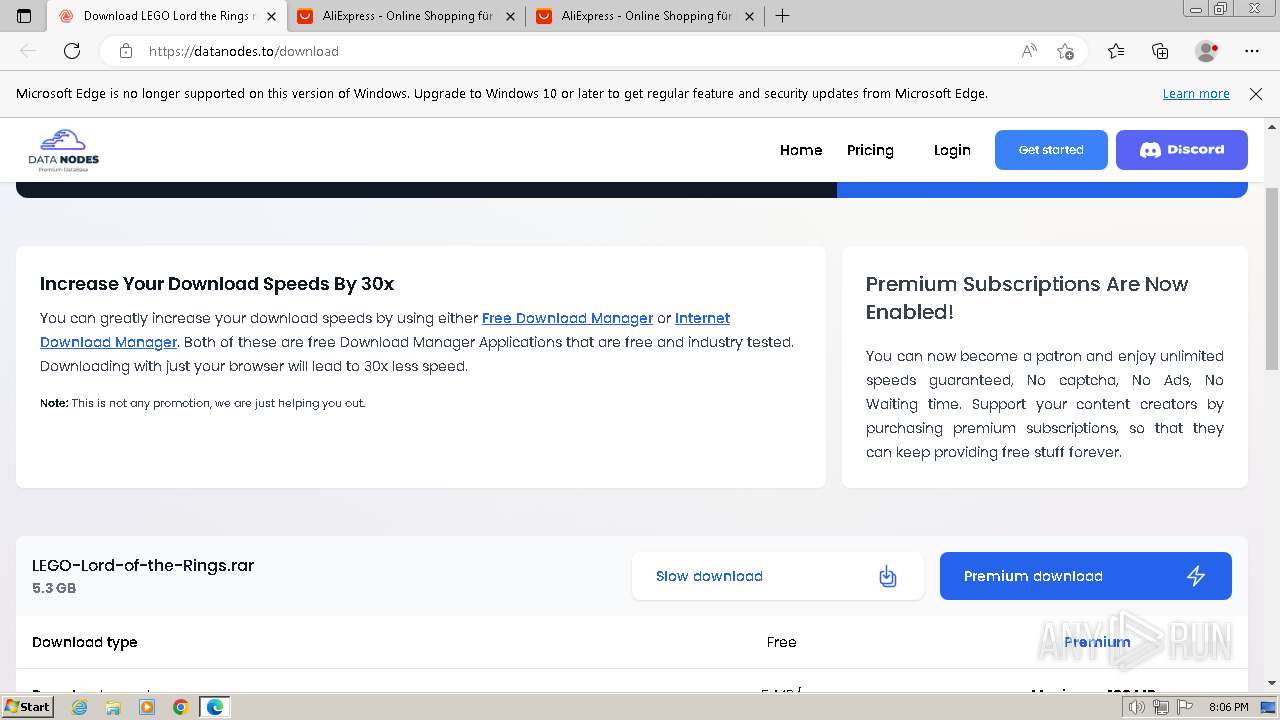1280x720 pixels.
Task: Click the Edge taskbar icon
Action: click(214, 707)
